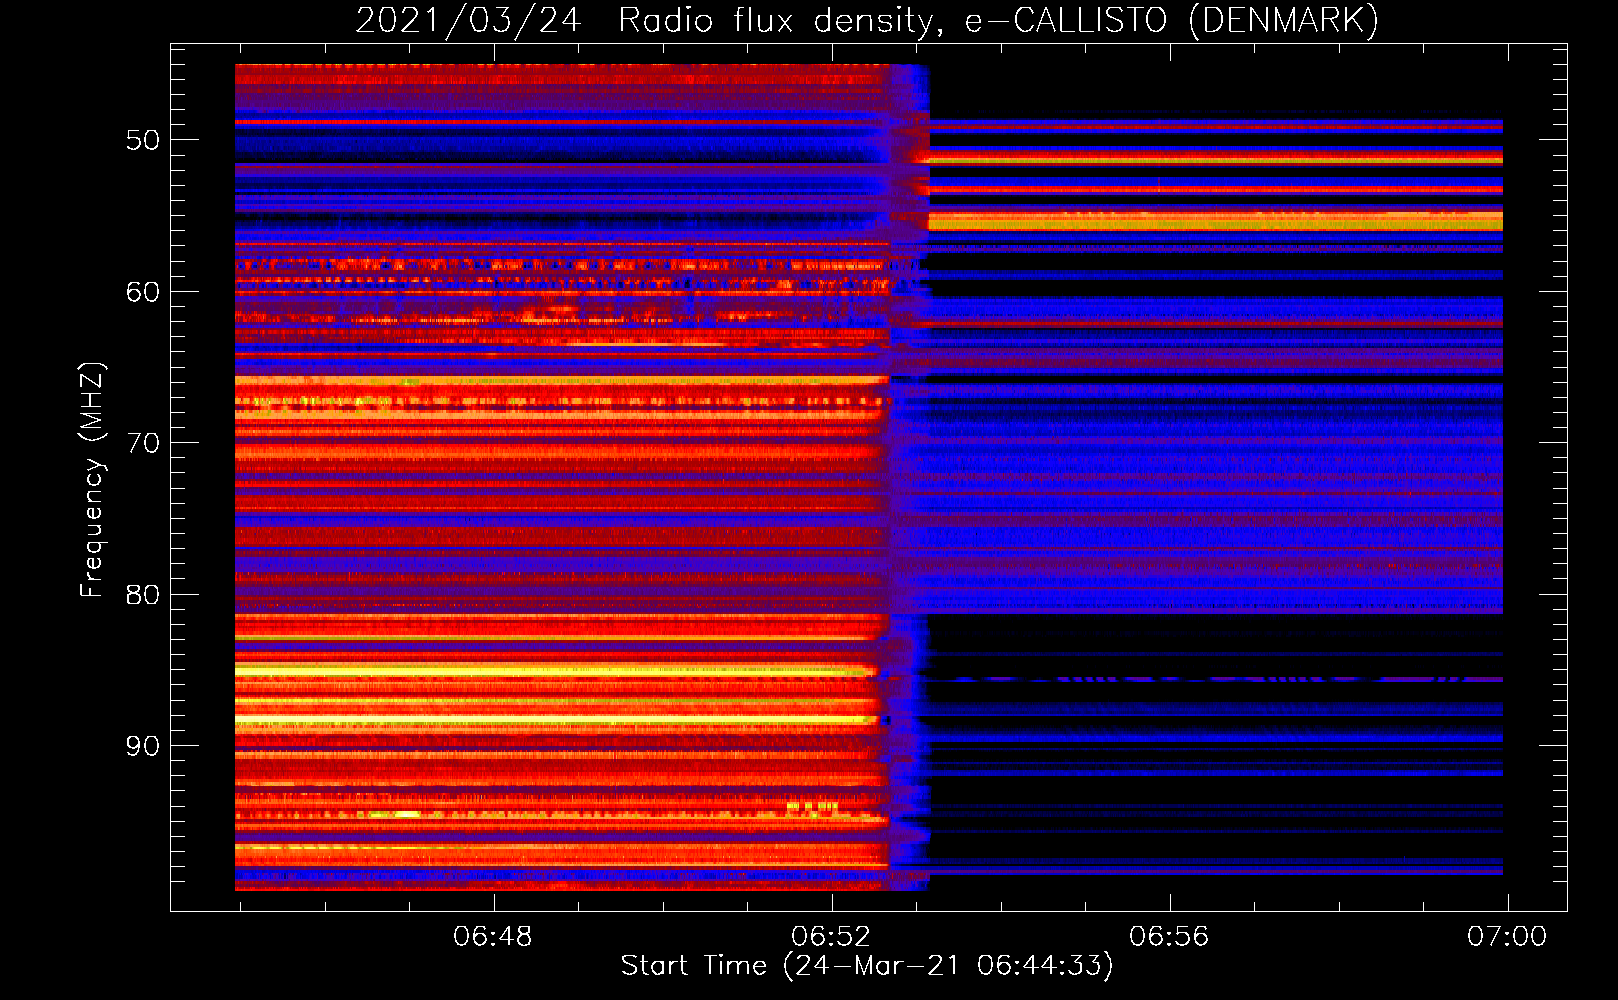This screenshot has width=1618, height=1000.
Task: Click the '50' frequency tick label
Action: click(x=143, y=140)
